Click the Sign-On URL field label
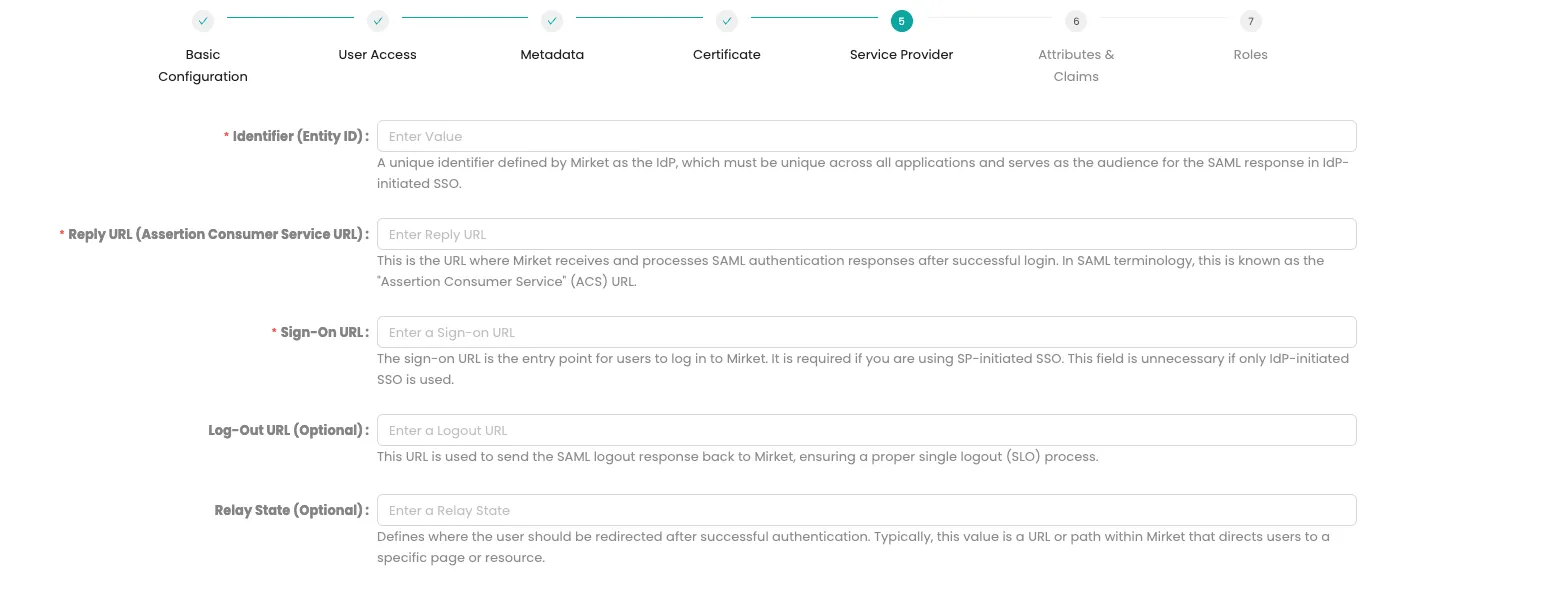Viewport: 1565px width, 603px height. click(321, 332)
